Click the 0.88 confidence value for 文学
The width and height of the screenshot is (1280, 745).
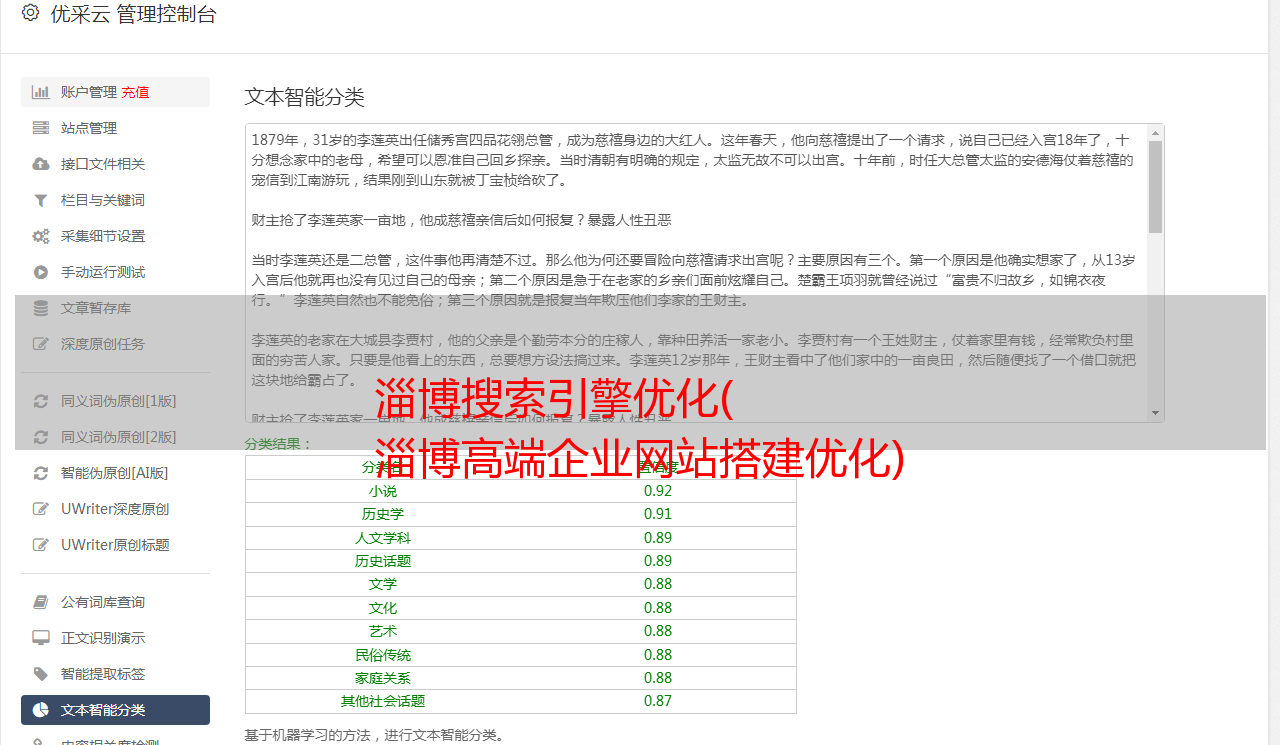[658, 584]
